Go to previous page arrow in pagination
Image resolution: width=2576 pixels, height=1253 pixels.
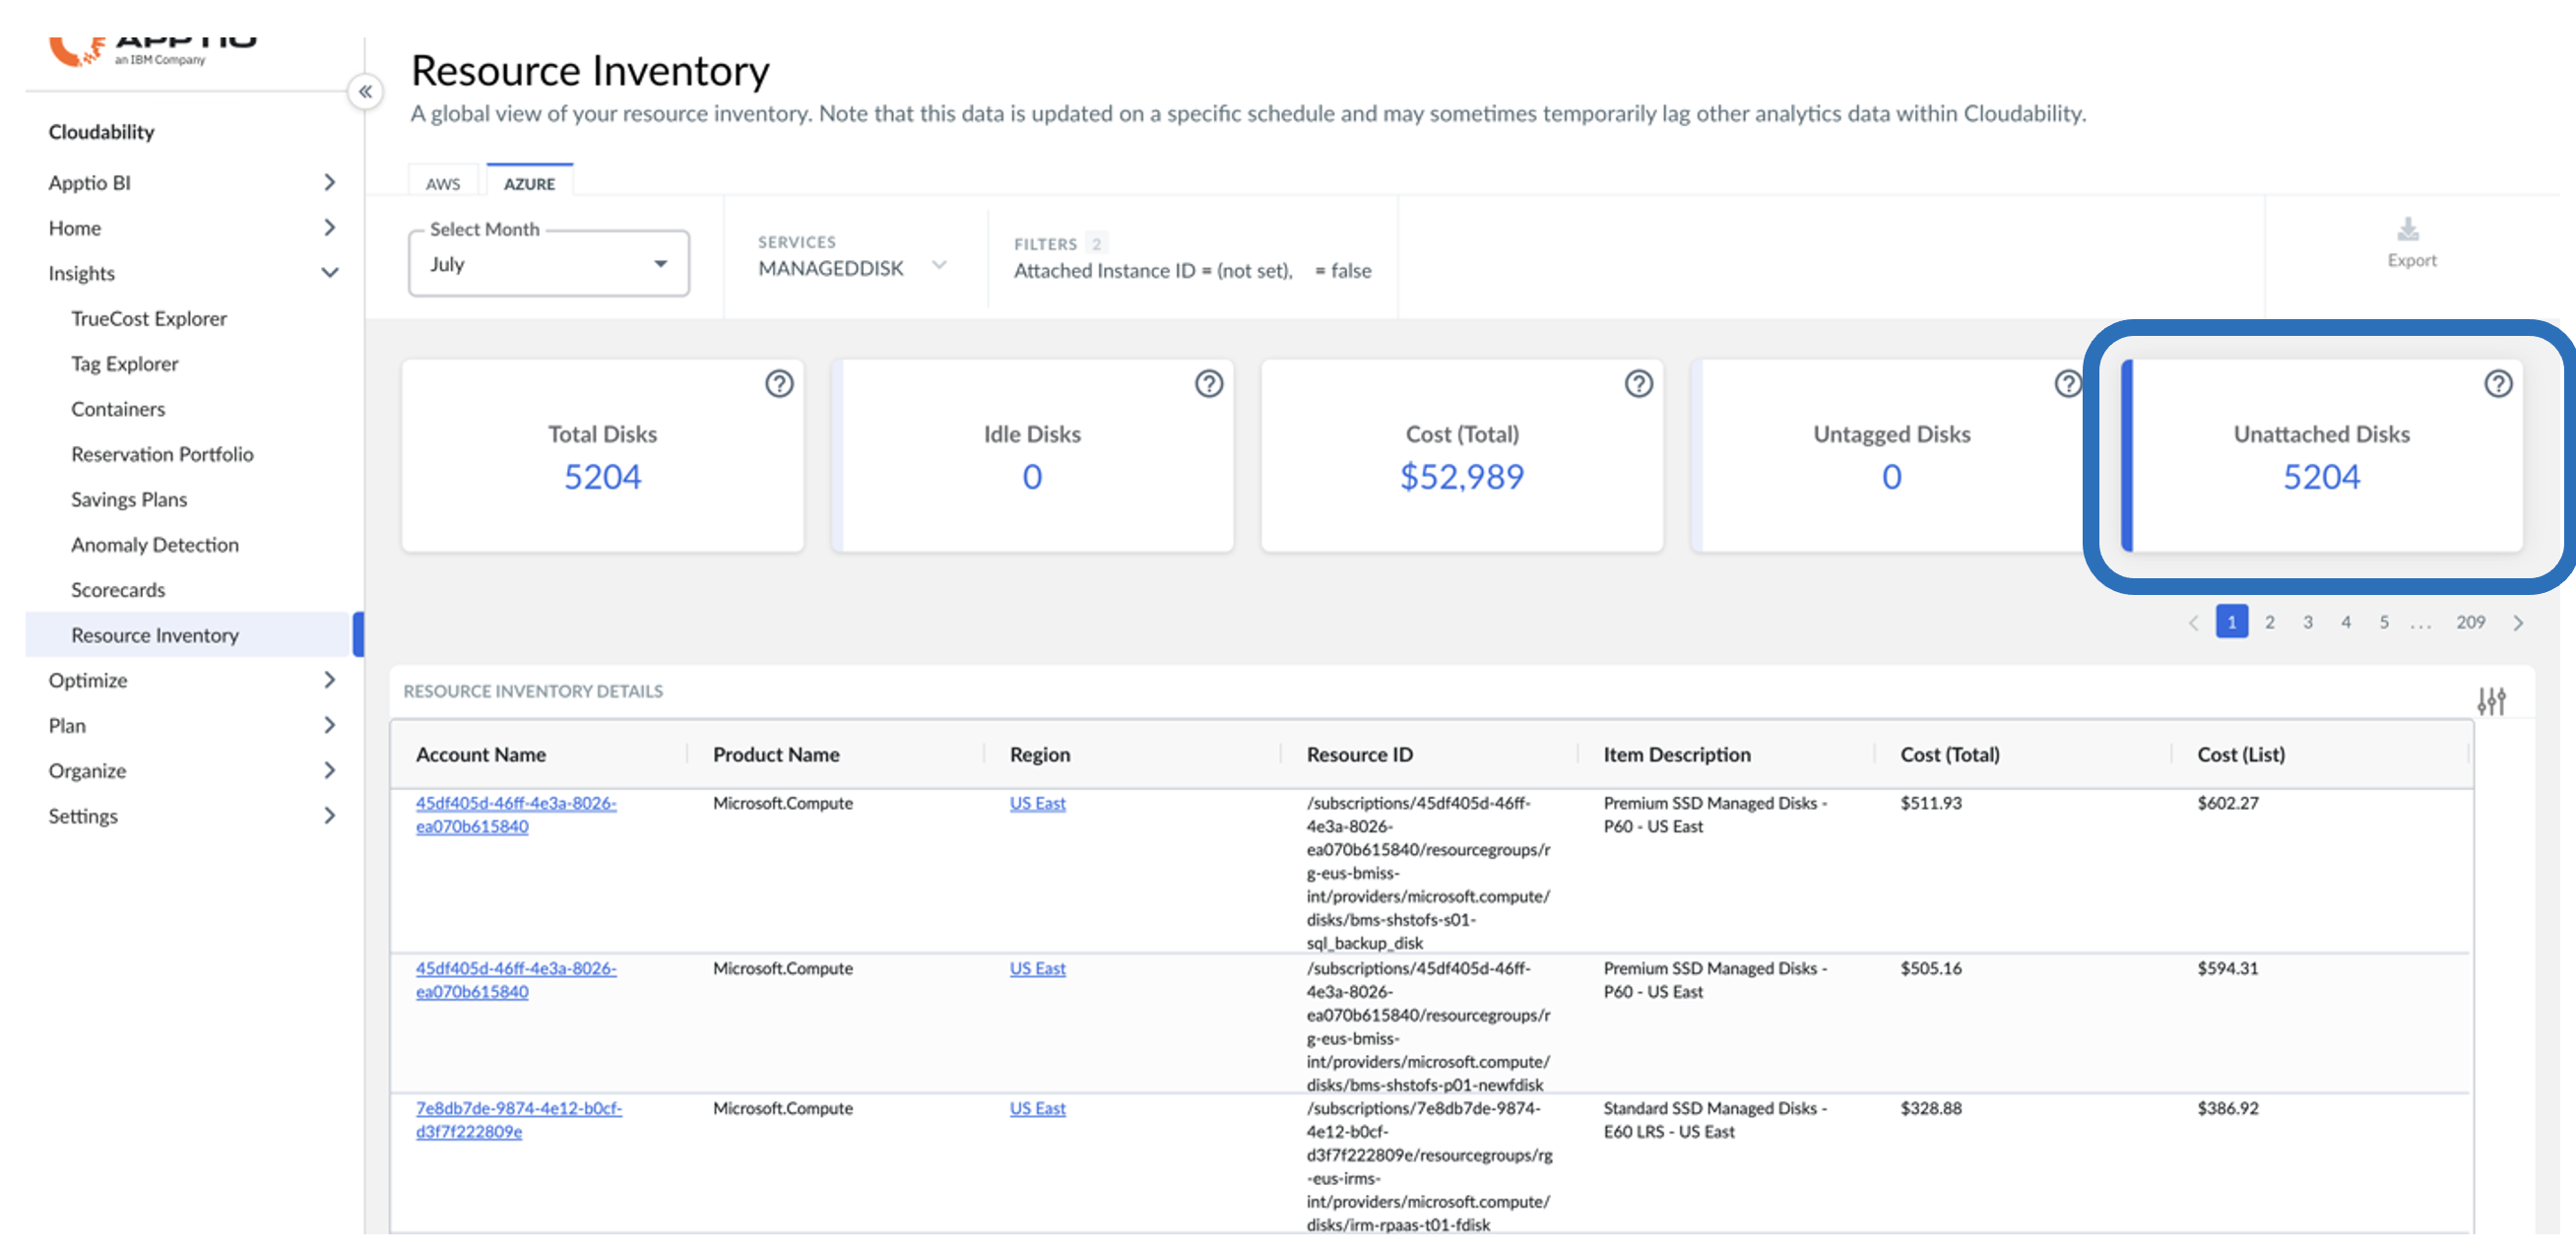point(2193,622)
